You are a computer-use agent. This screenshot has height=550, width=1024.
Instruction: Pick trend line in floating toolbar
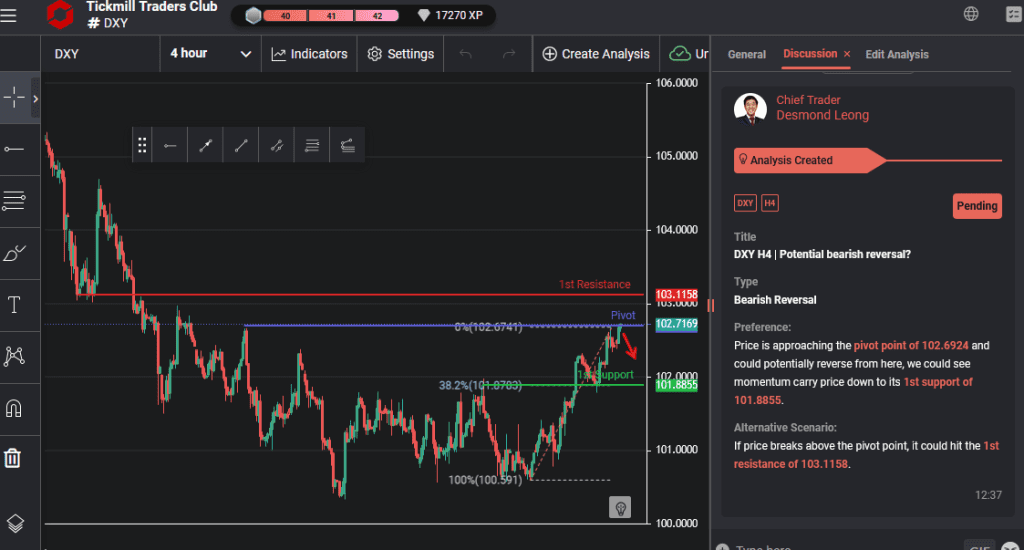pos(241,146)
